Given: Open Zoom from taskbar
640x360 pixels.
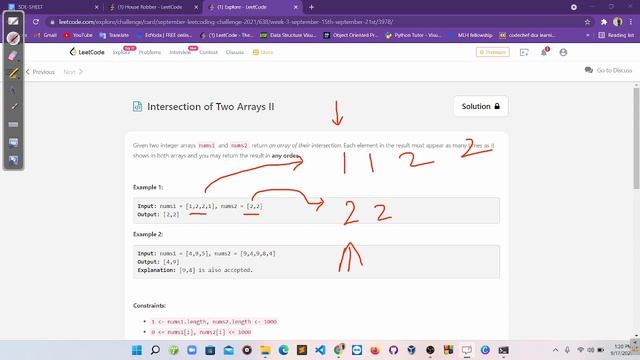Looking at the screenshot, I should [192, 350].
